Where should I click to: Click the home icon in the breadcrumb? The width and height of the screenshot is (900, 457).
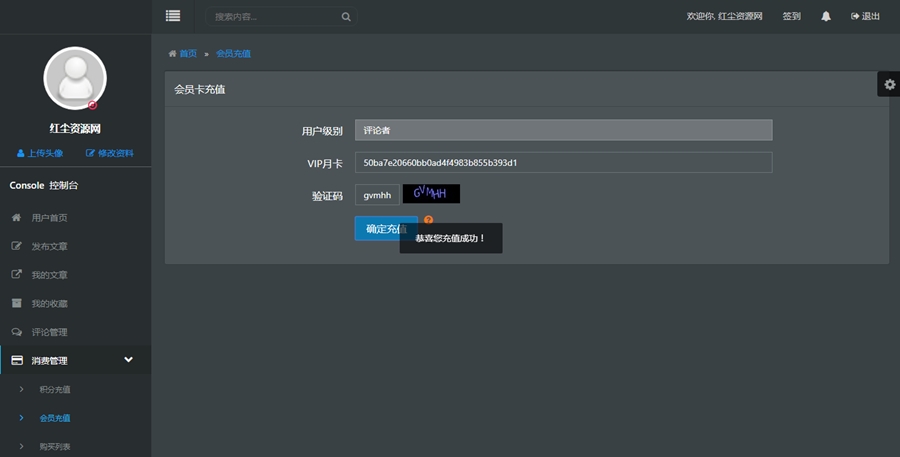[x=172, y=53]
